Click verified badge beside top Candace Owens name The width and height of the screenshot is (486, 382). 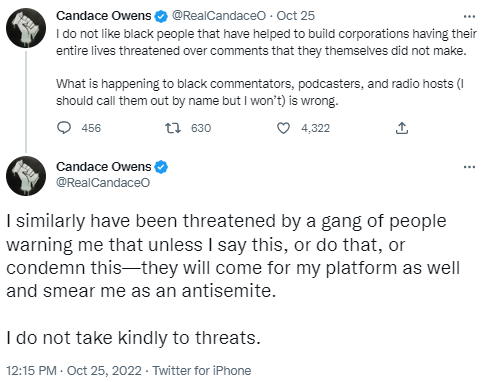tap(162, 16)
